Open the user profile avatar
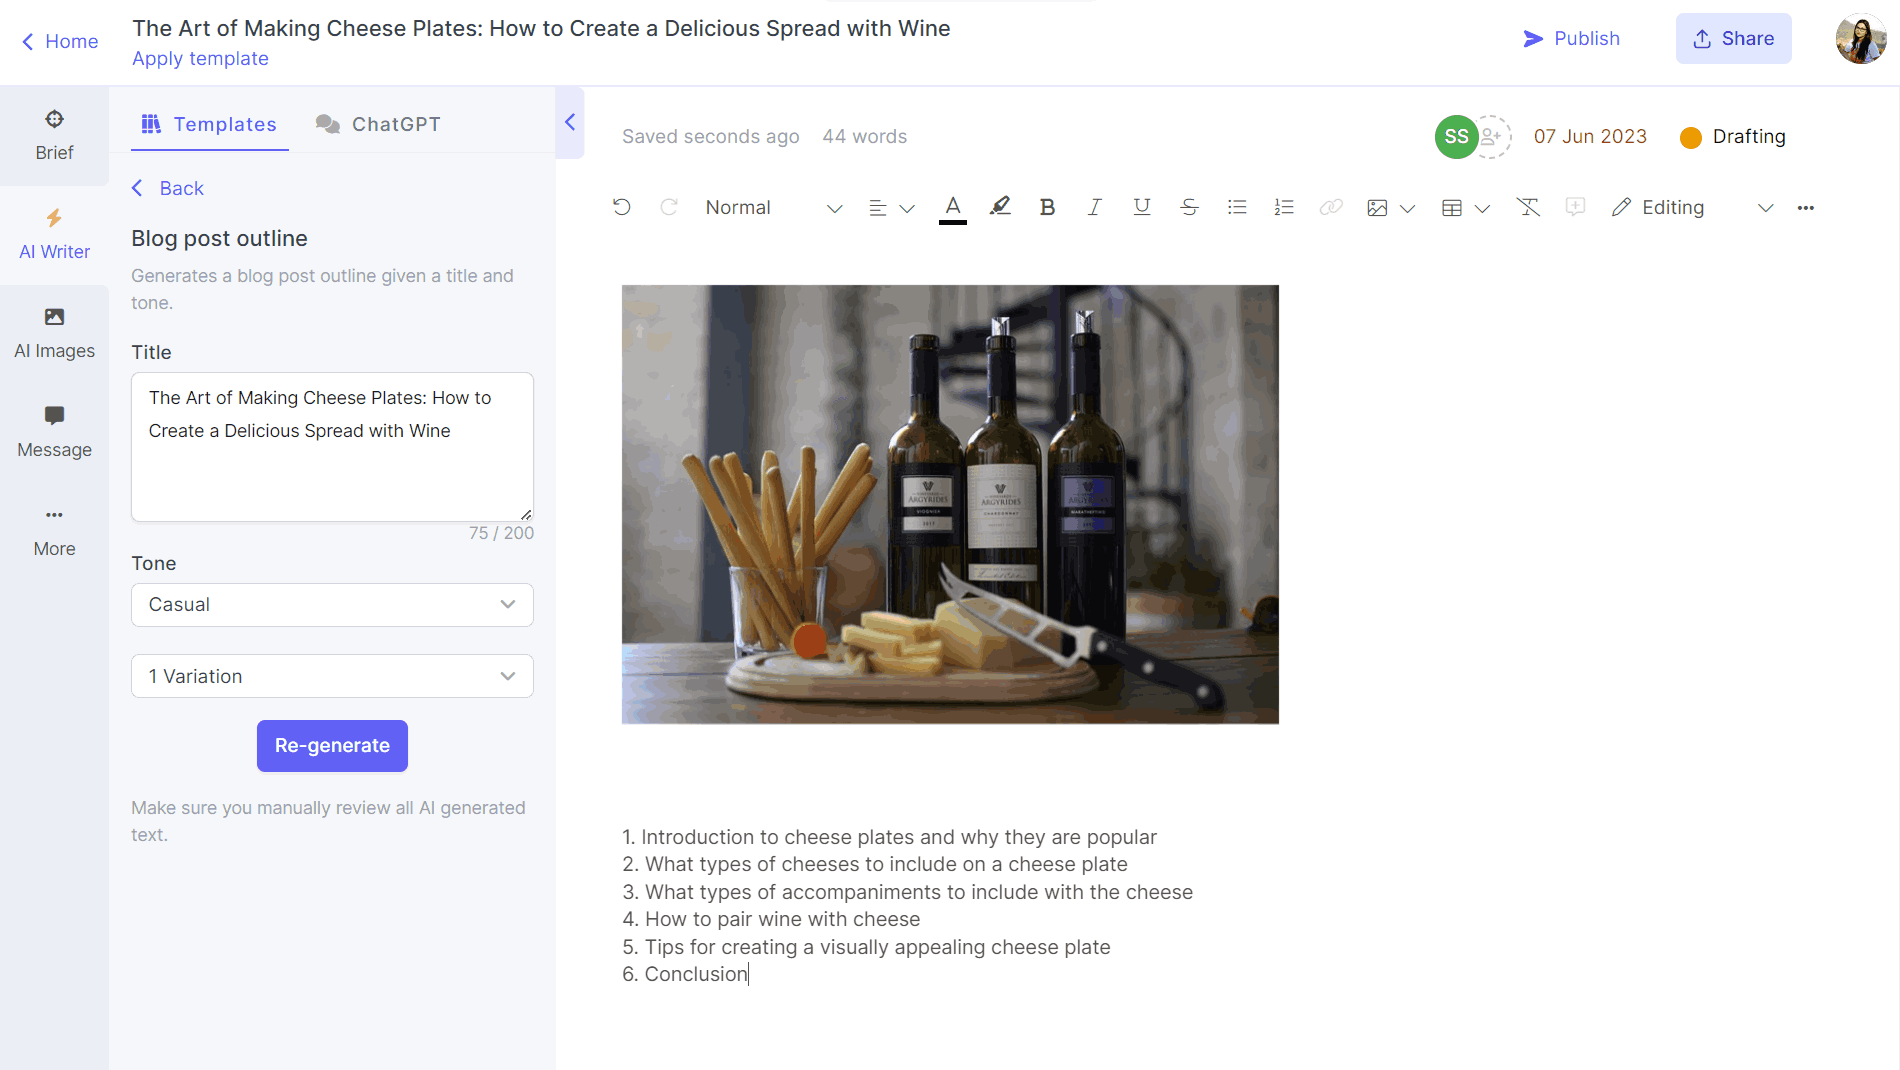The image size is (1900, 1070). [x=1860, y=38]
